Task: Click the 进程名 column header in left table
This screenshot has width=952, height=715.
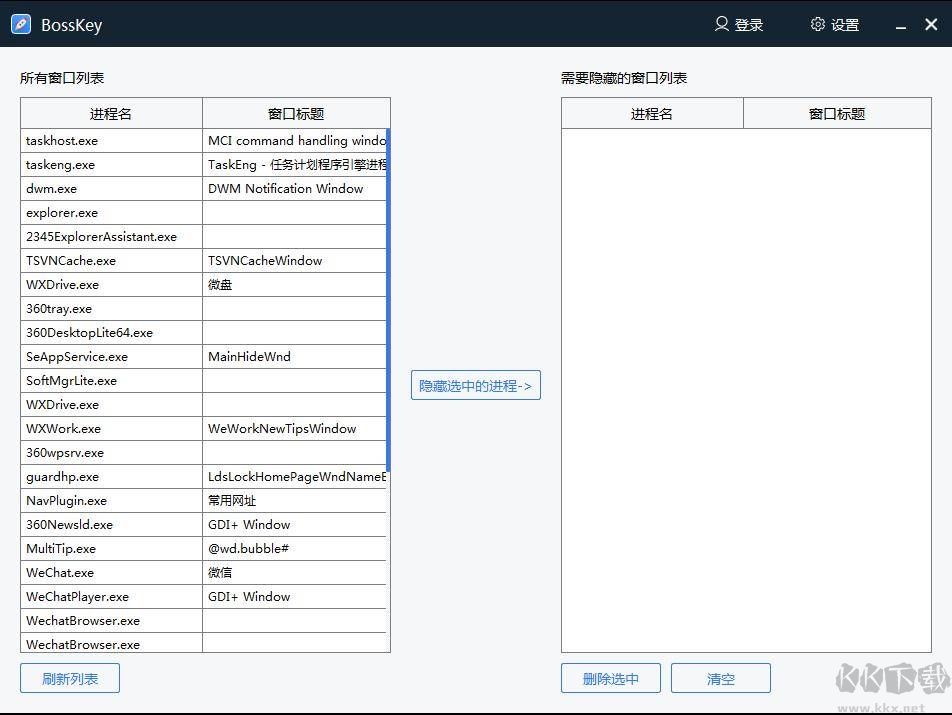Action: point(110,113)
